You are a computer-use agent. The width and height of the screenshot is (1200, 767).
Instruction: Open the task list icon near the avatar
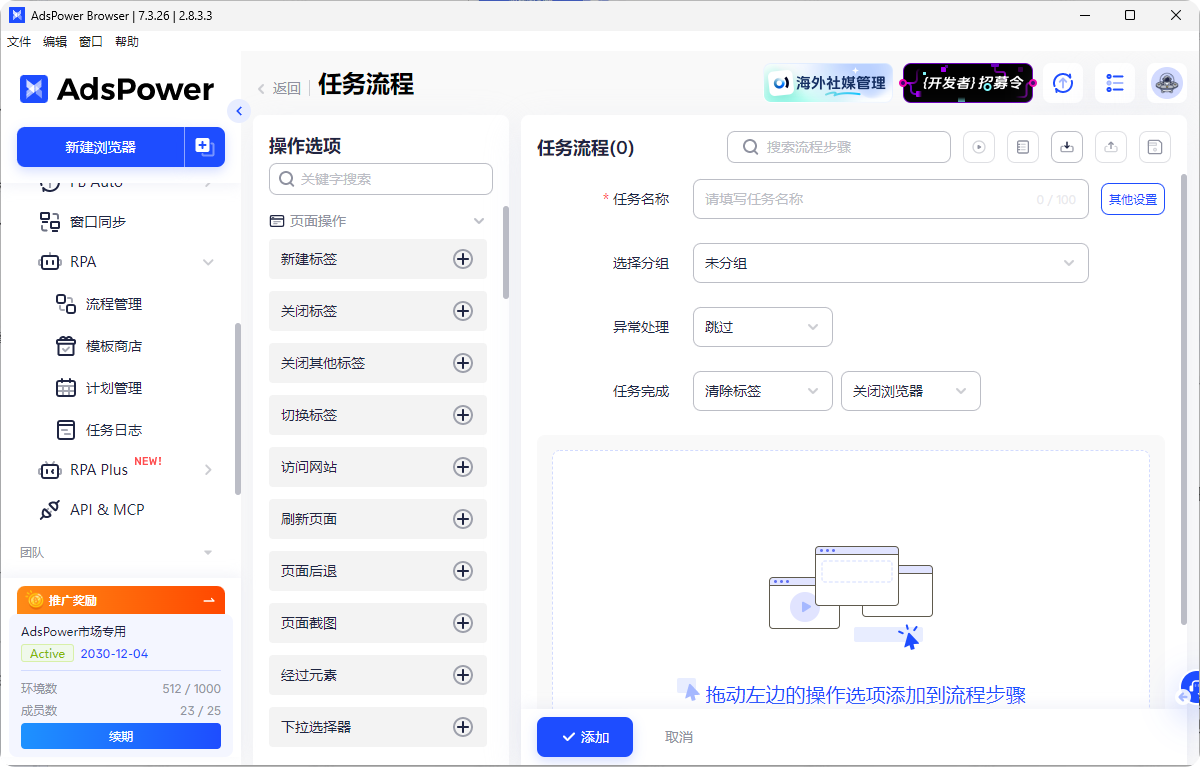pos(1114,83)
